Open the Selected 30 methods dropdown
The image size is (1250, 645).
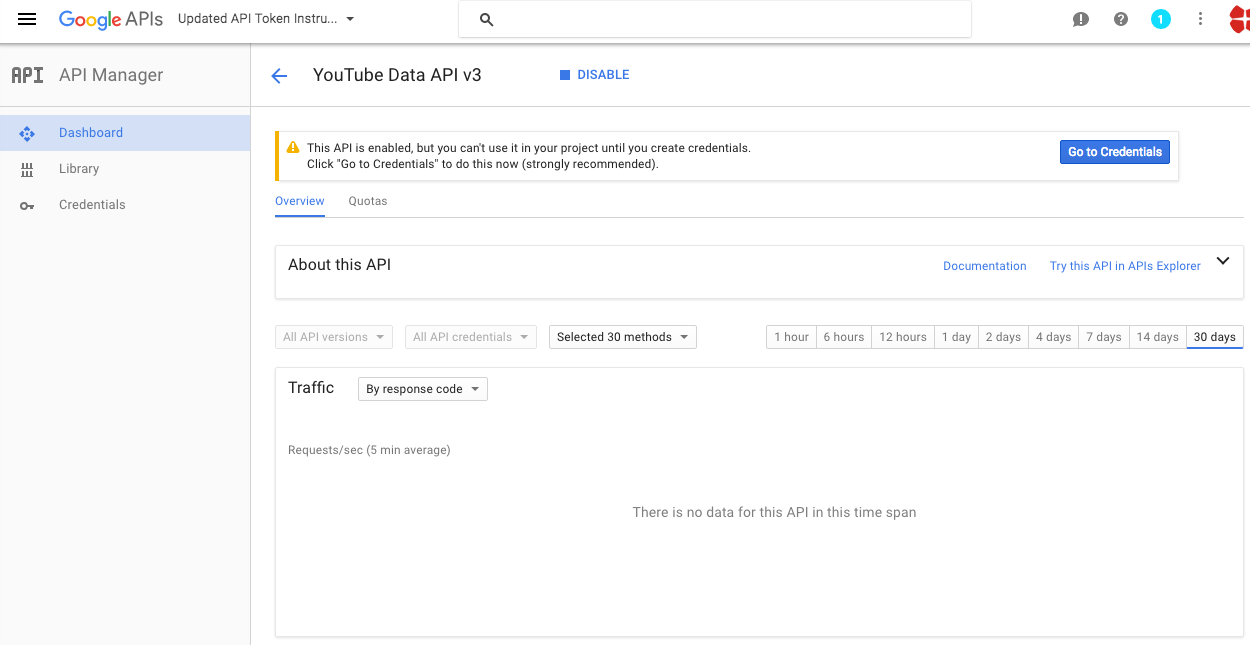[x=622, y=337]
